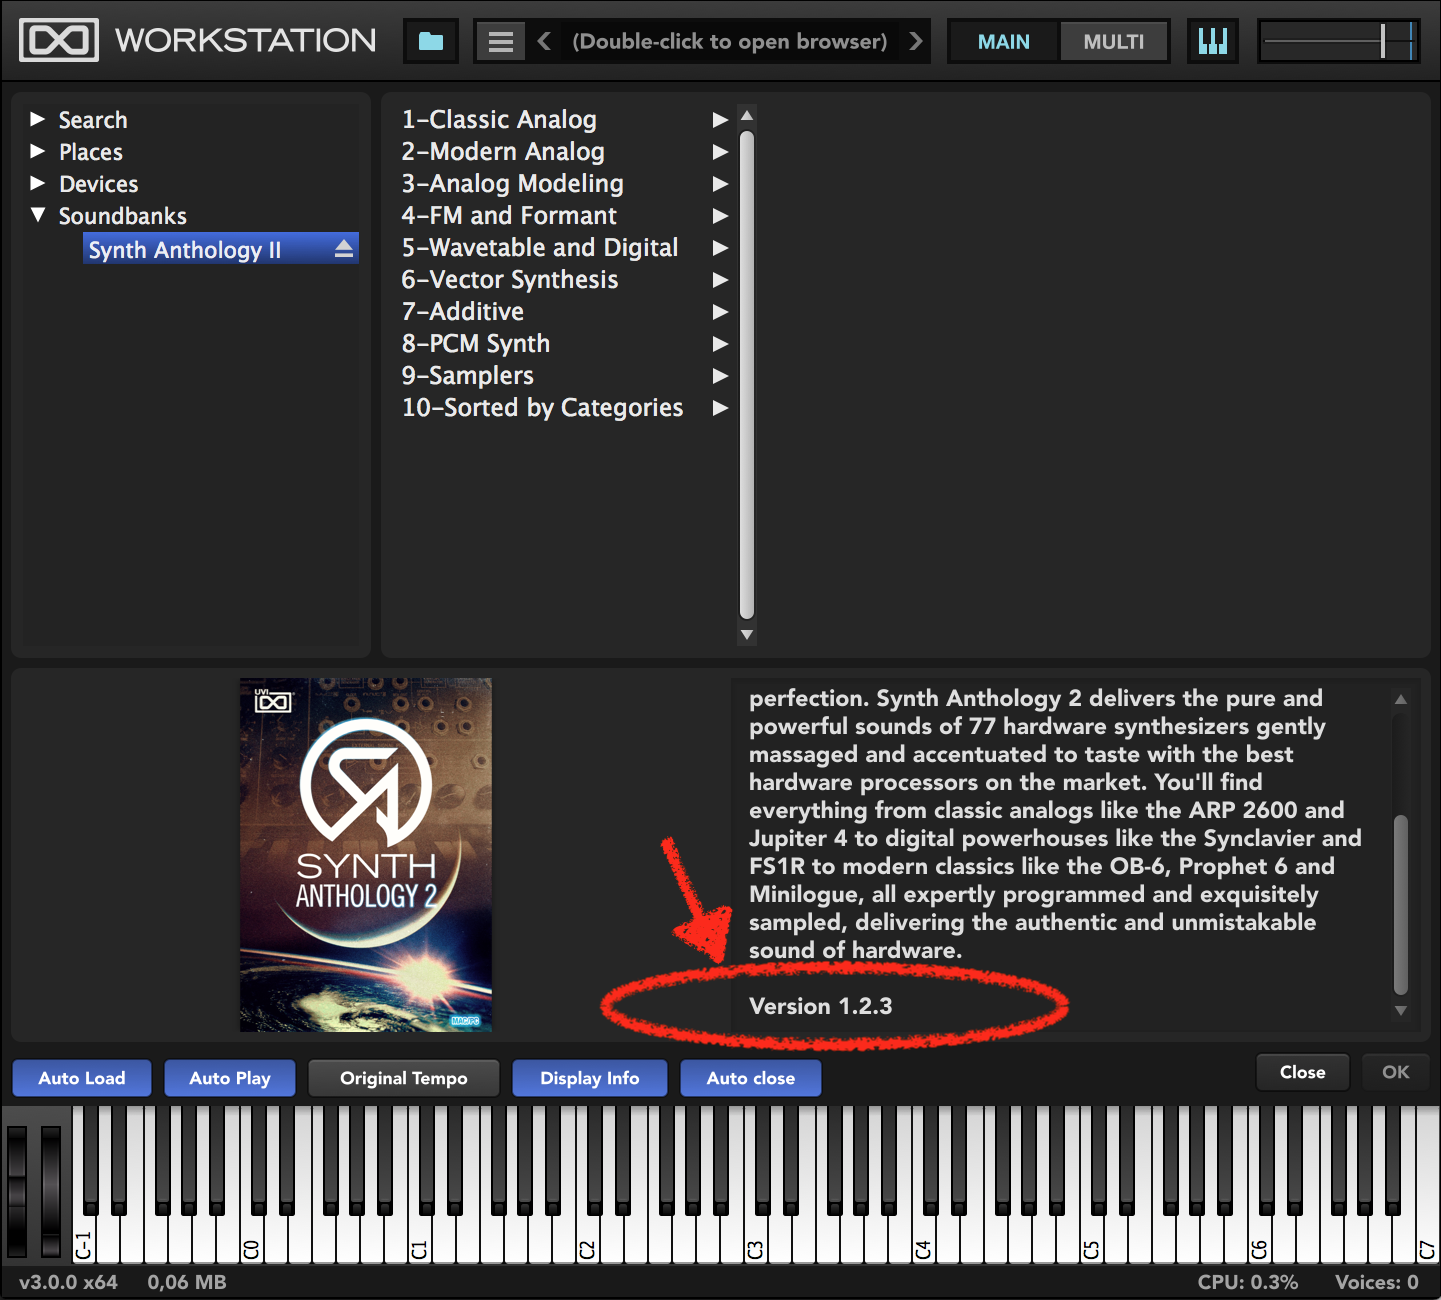Click the Version 1.2.3 text
Viewport: 1441px width, 1300px height.
pos(821,1006)
